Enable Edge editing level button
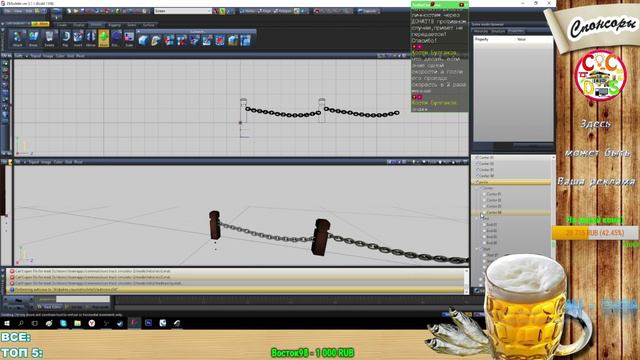Viewport: 640px width, 360px height. pyautogui.click(x=265, y=11)
